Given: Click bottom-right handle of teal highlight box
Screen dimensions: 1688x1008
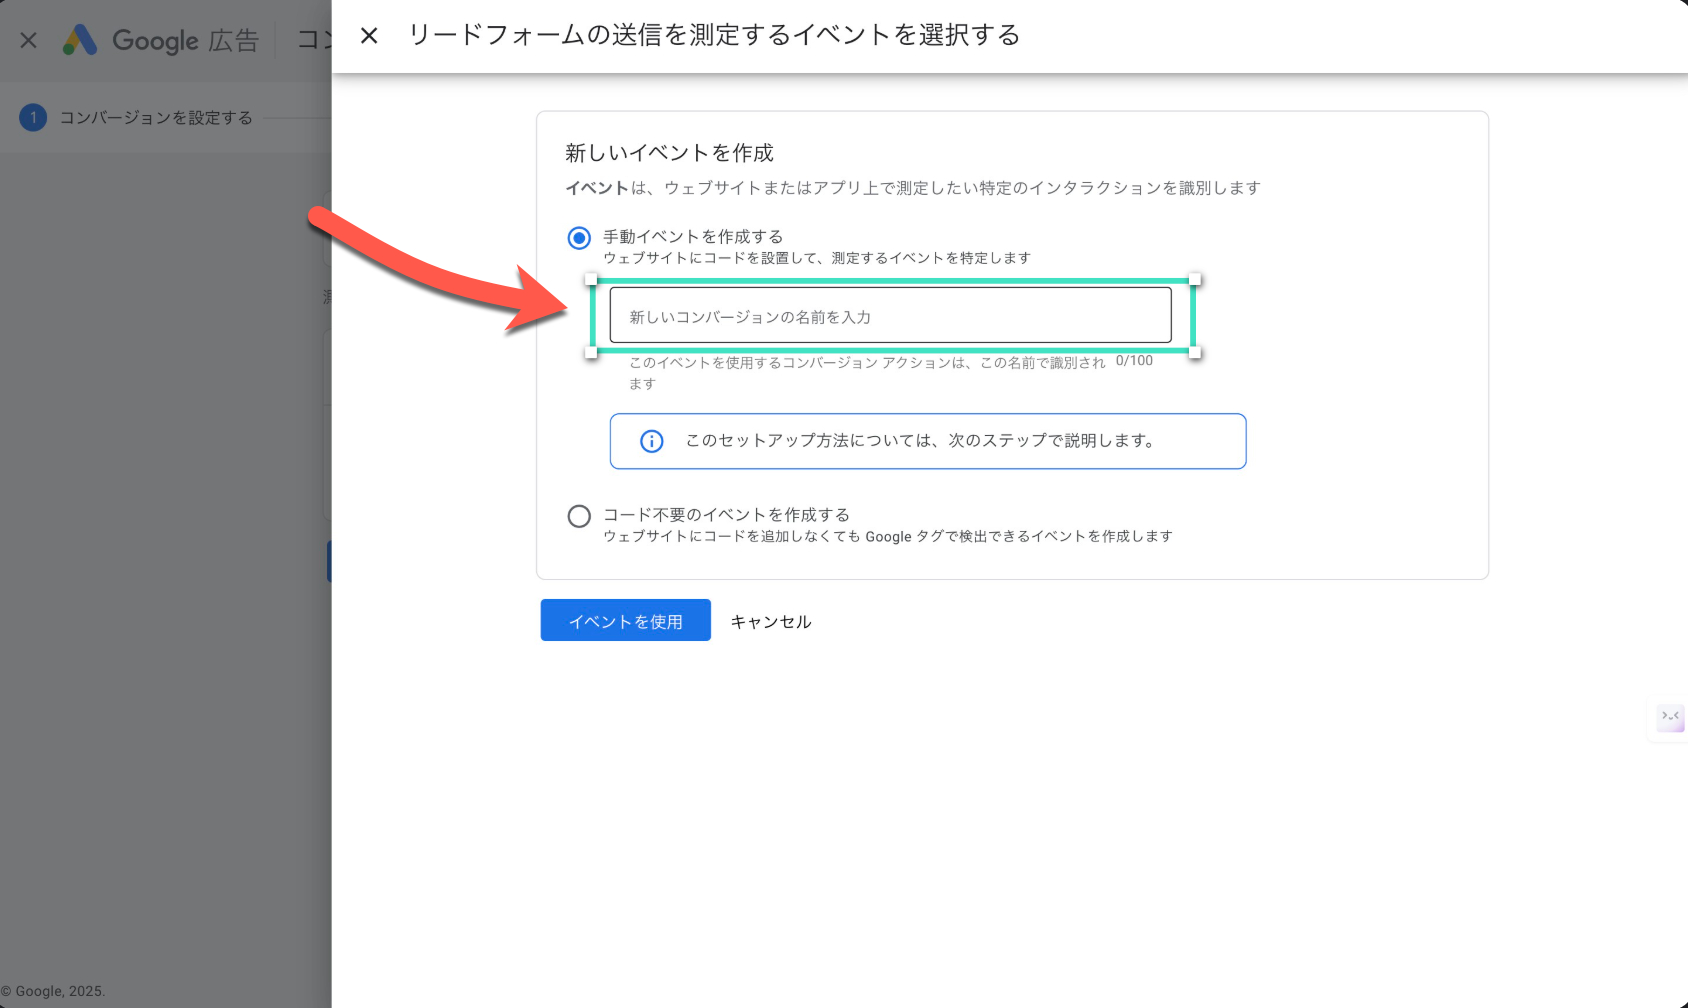Looking at the screenshot, I should click(x=1195, y=352).
